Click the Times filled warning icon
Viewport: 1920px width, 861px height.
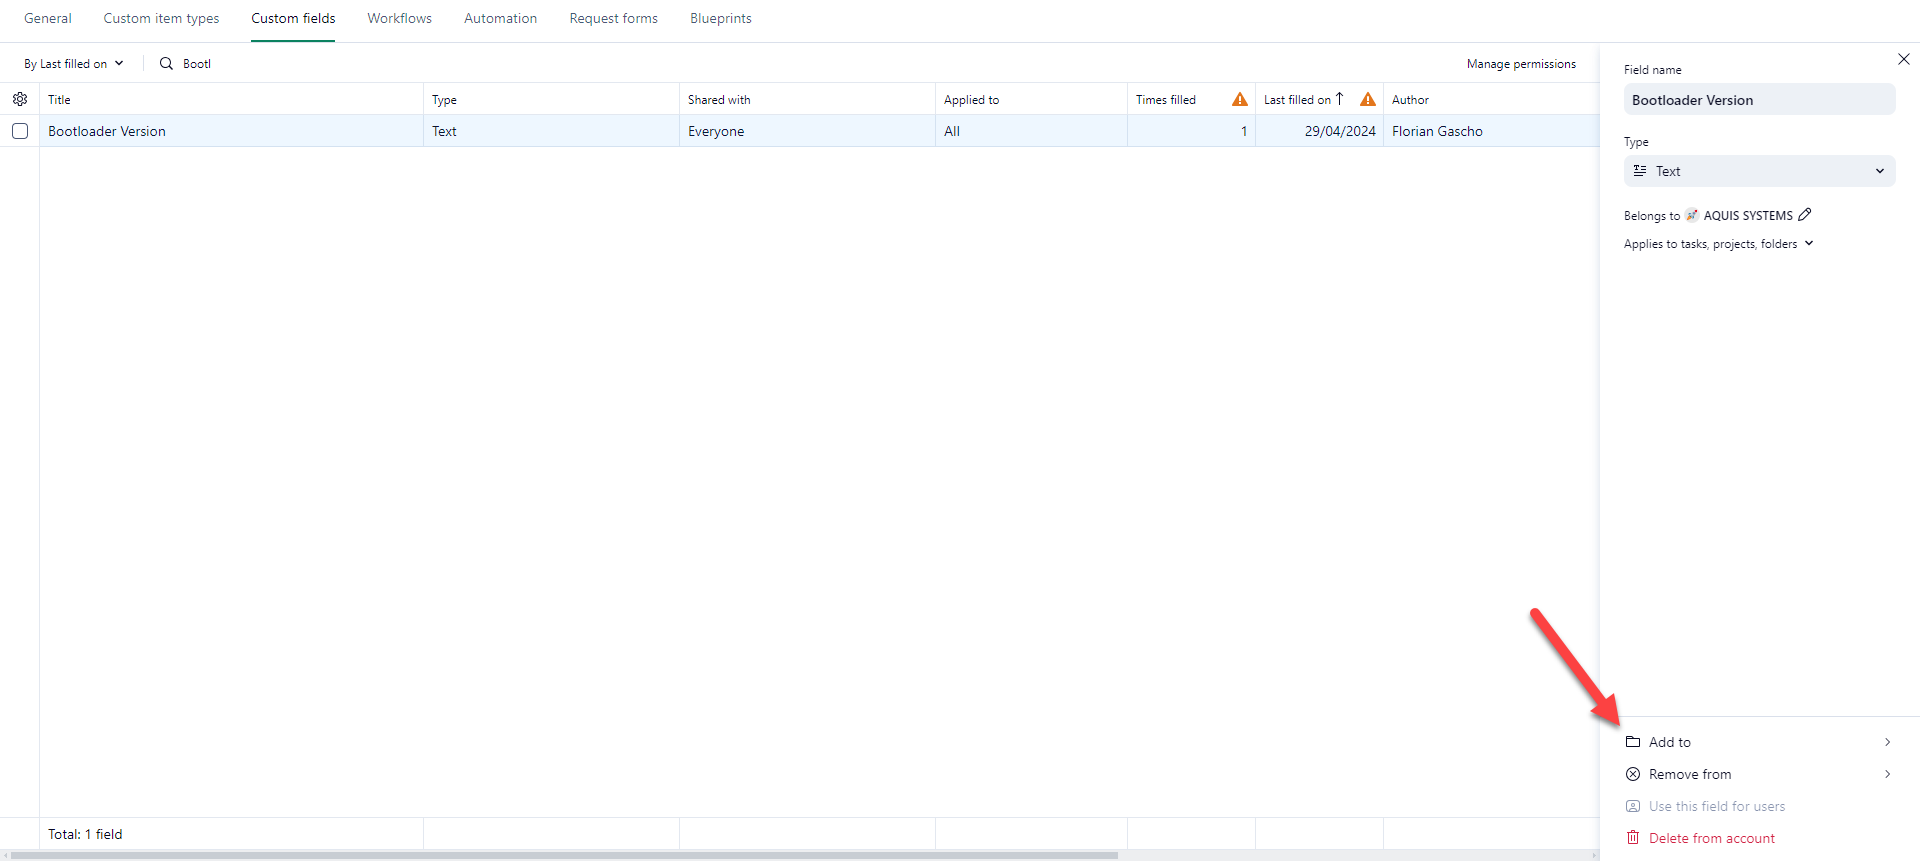coord(1240,99)
